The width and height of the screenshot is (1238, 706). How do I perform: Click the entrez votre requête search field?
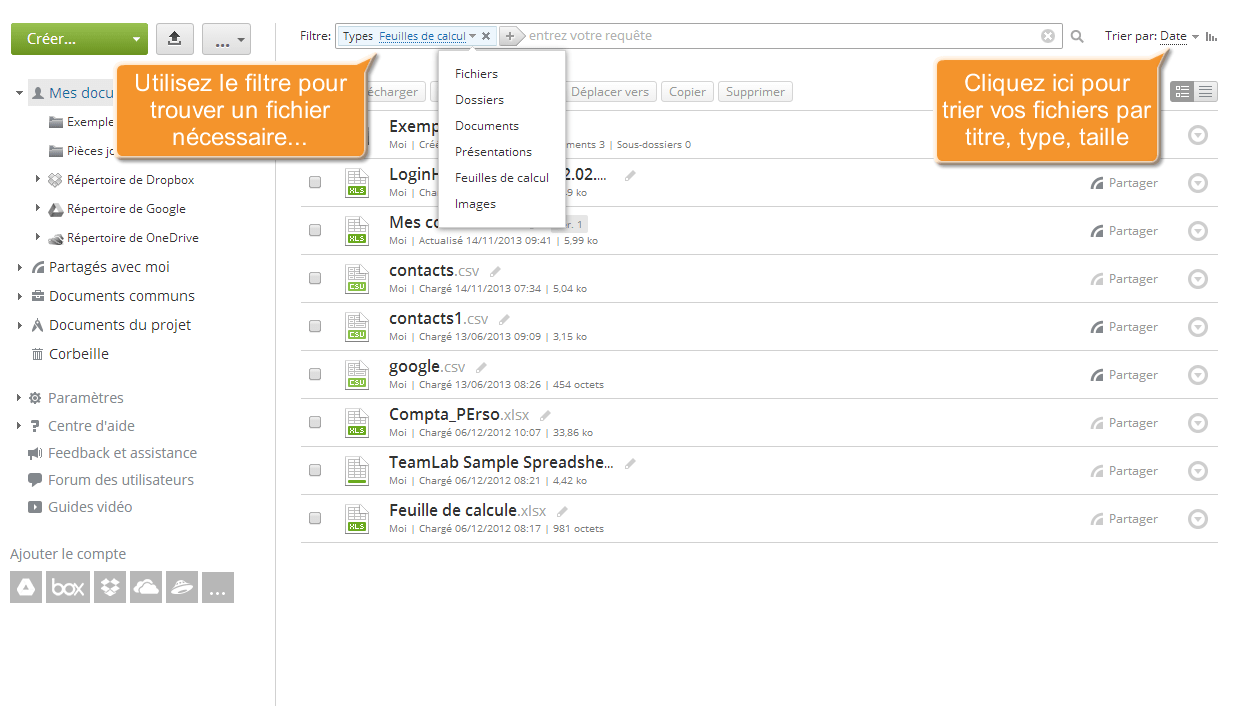[x=782, y=36]
